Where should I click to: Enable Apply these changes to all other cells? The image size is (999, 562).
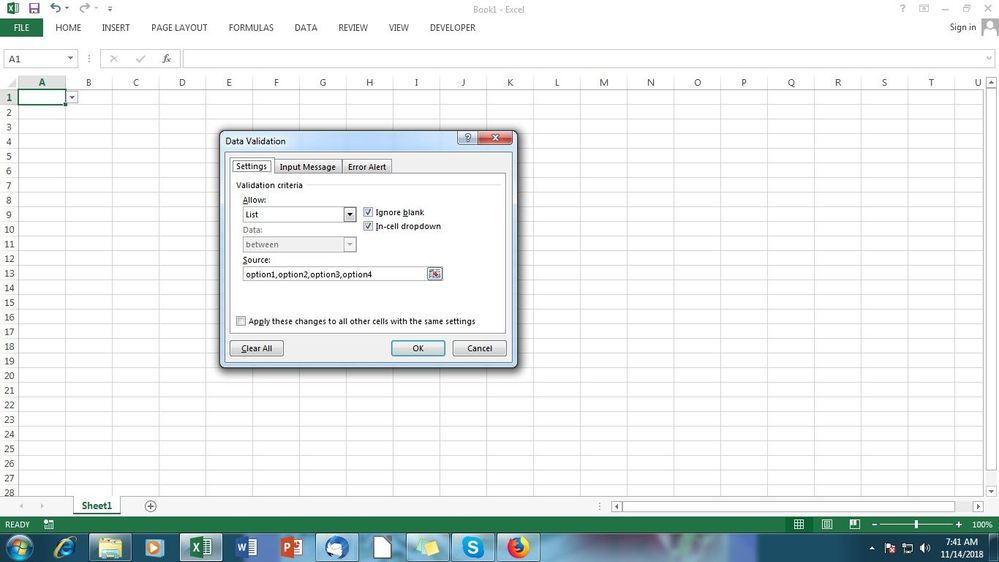click(241, 321)
